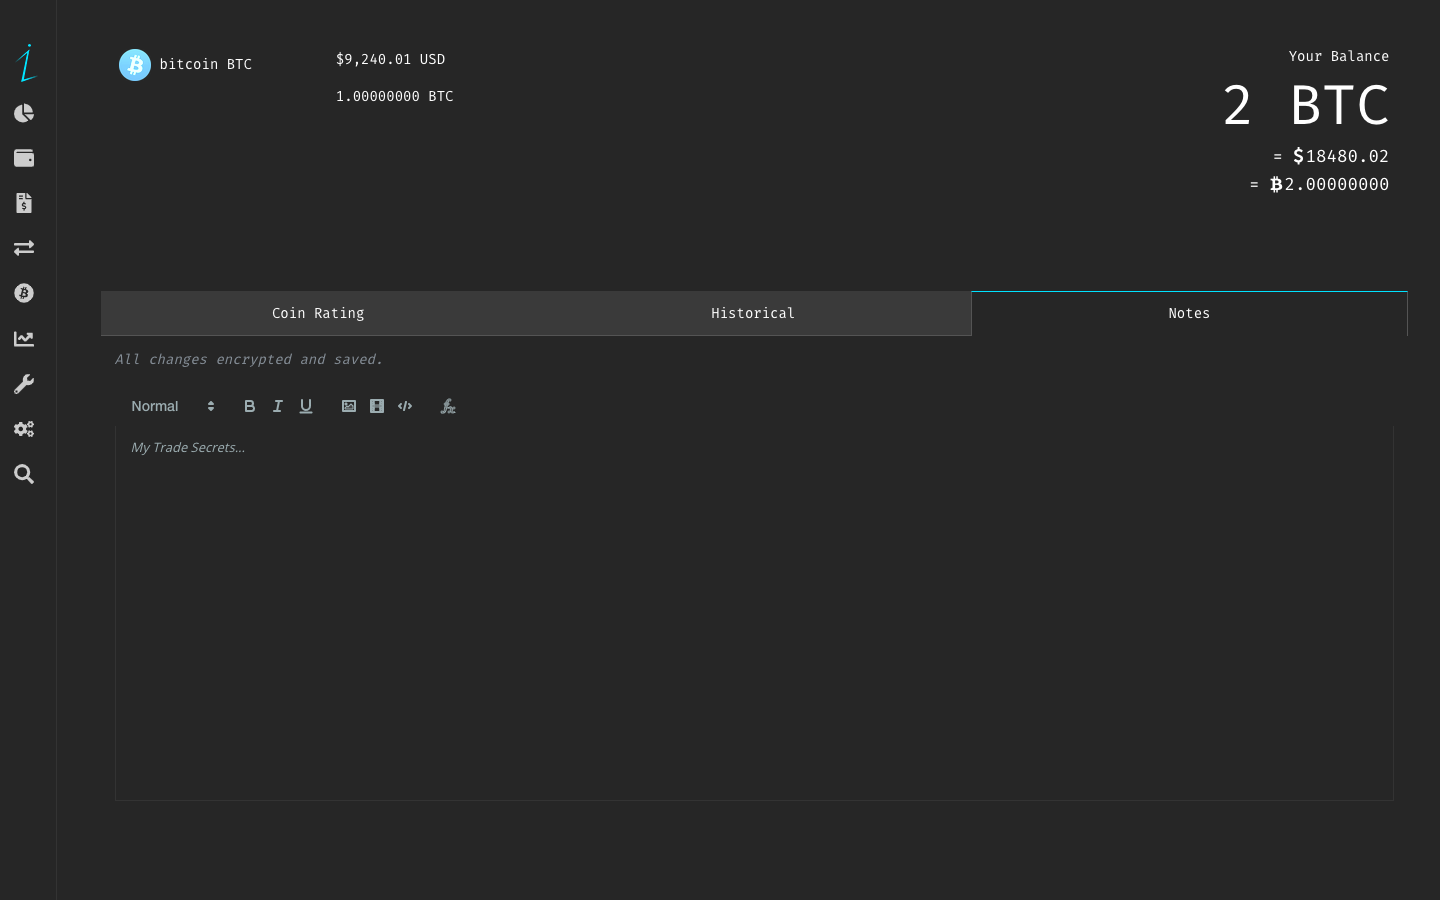Toggle italic formatting in the notes editor
Viewport: 1440px width, 900px height.
pos(278,406)
